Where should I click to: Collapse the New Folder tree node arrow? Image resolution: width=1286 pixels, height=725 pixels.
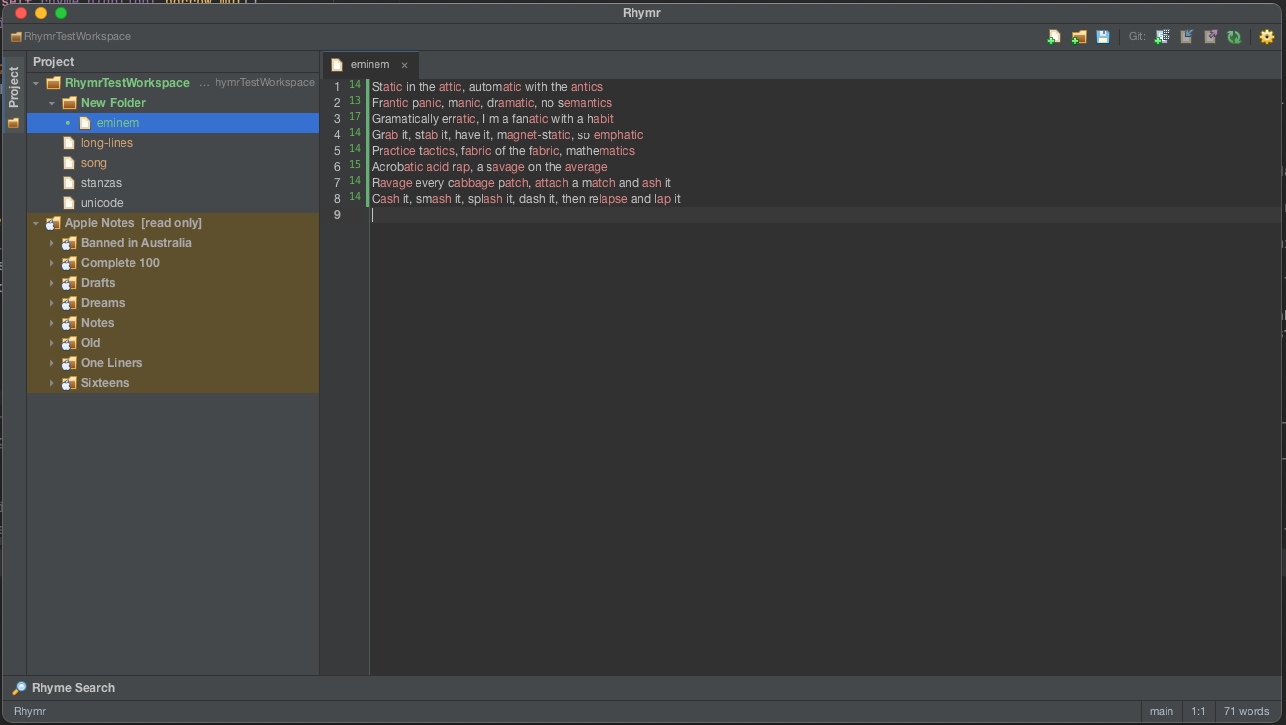click(52, 103)
